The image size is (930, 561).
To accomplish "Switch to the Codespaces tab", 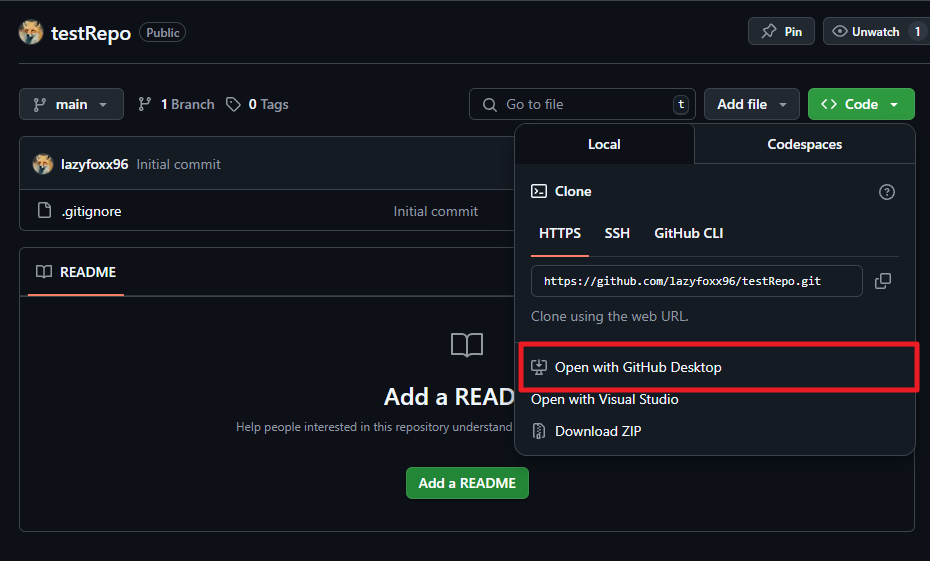I will (804, 144).
